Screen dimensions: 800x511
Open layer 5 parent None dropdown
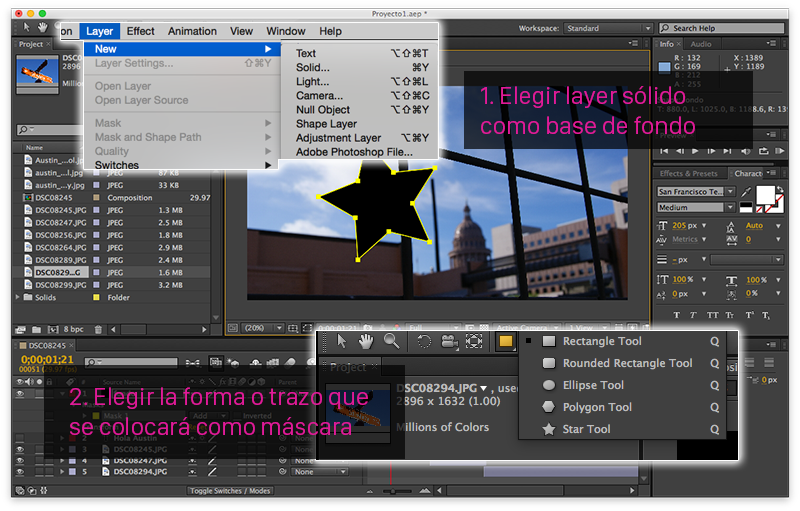point(319,472)
